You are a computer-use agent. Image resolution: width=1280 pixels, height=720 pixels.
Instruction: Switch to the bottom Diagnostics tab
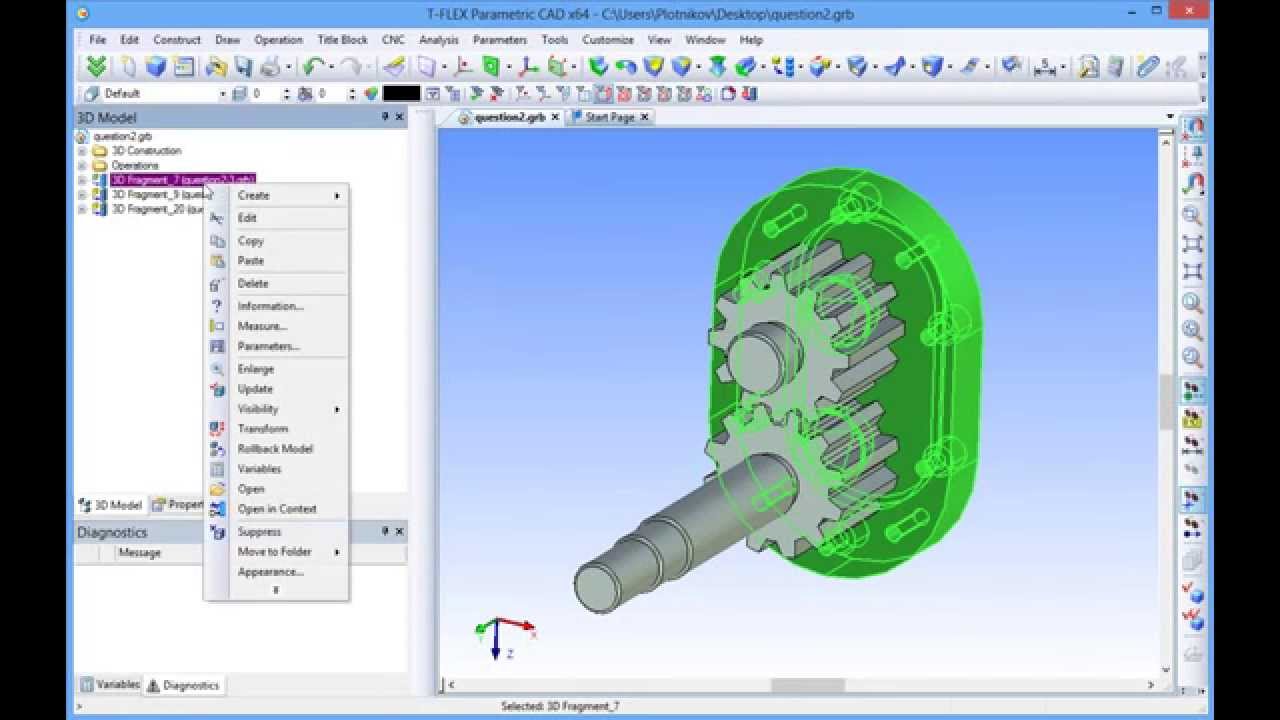(x=183, y=685)
